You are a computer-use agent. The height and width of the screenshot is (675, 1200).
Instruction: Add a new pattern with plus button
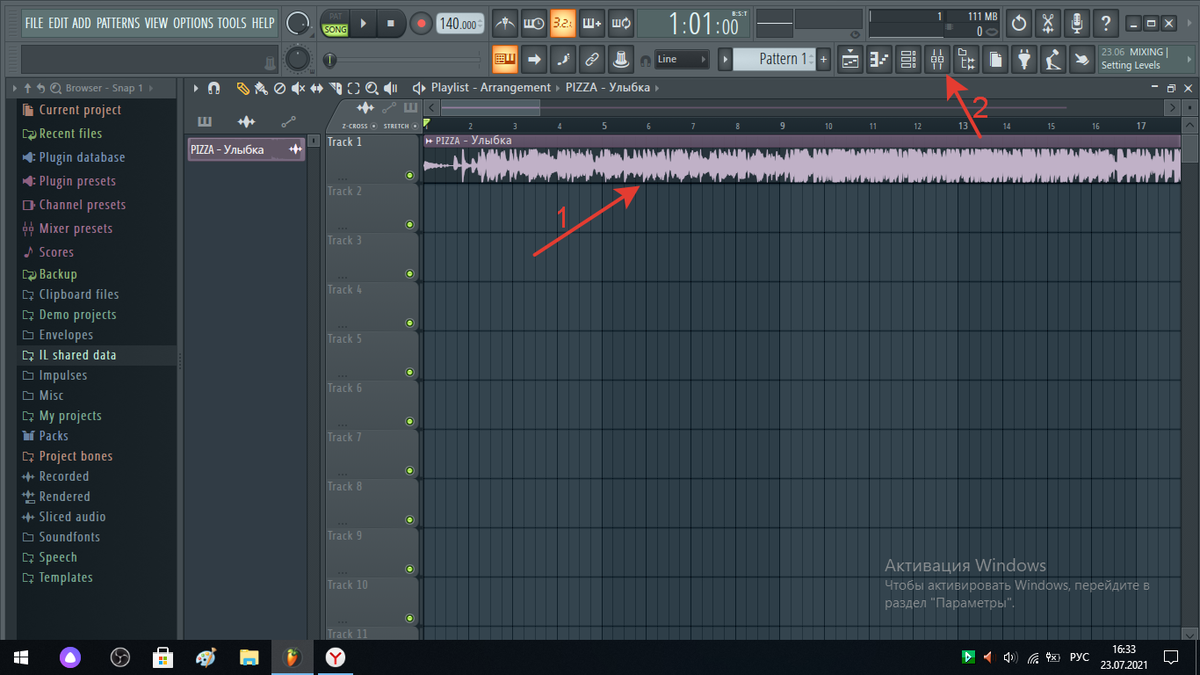pos(824,59)
